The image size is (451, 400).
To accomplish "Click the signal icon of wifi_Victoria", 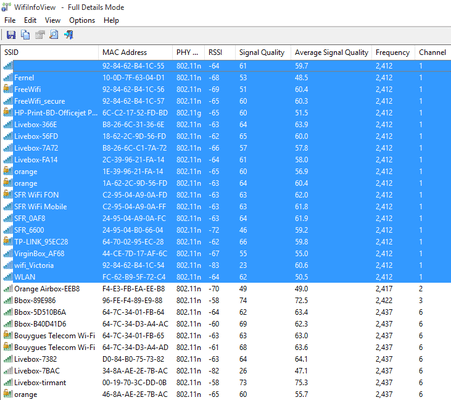I will point(8,265).
